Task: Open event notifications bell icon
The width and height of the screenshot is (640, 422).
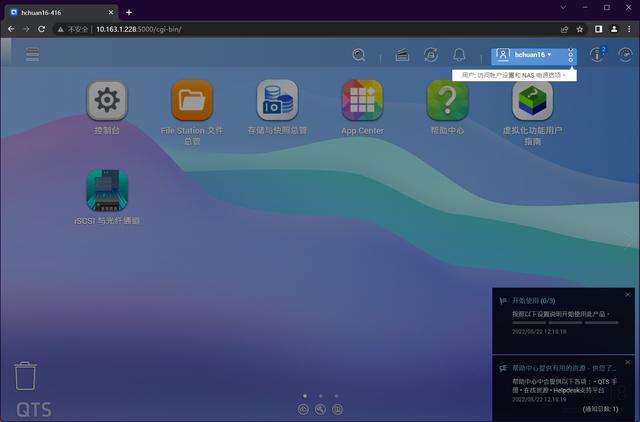Action: point(459,55)
